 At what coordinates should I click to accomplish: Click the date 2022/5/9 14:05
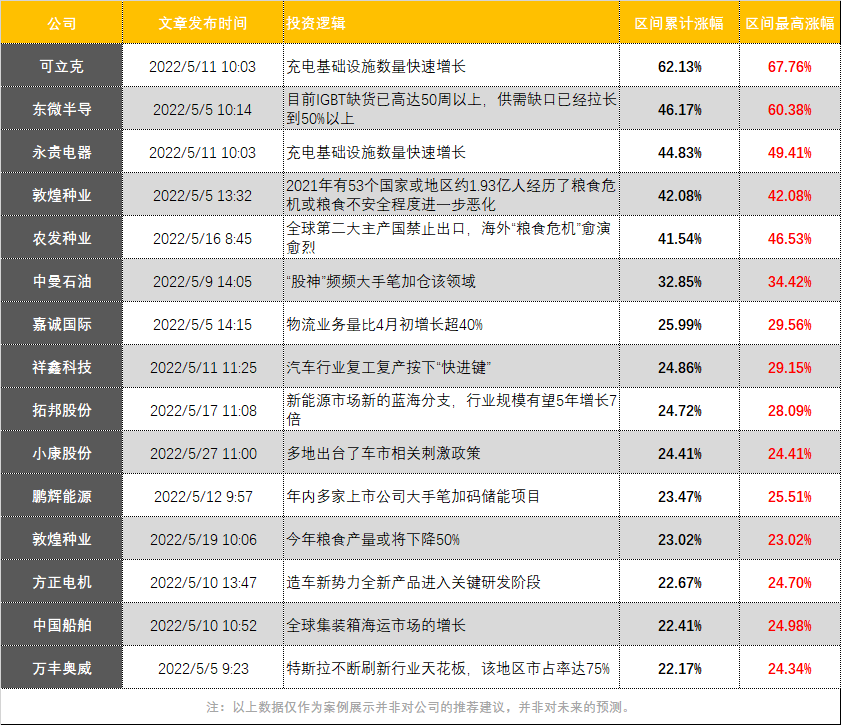pos(203,282)
